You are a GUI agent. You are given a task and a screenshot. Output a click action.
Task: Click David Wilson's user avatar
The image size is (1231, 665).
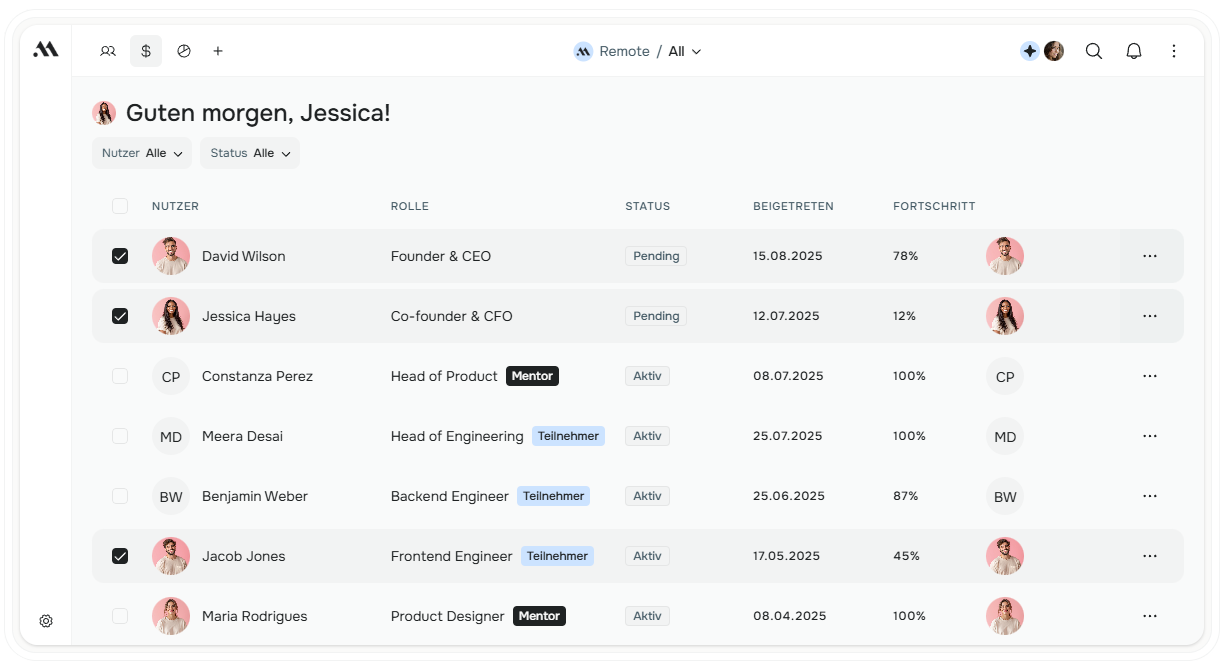tap(171, 256)
